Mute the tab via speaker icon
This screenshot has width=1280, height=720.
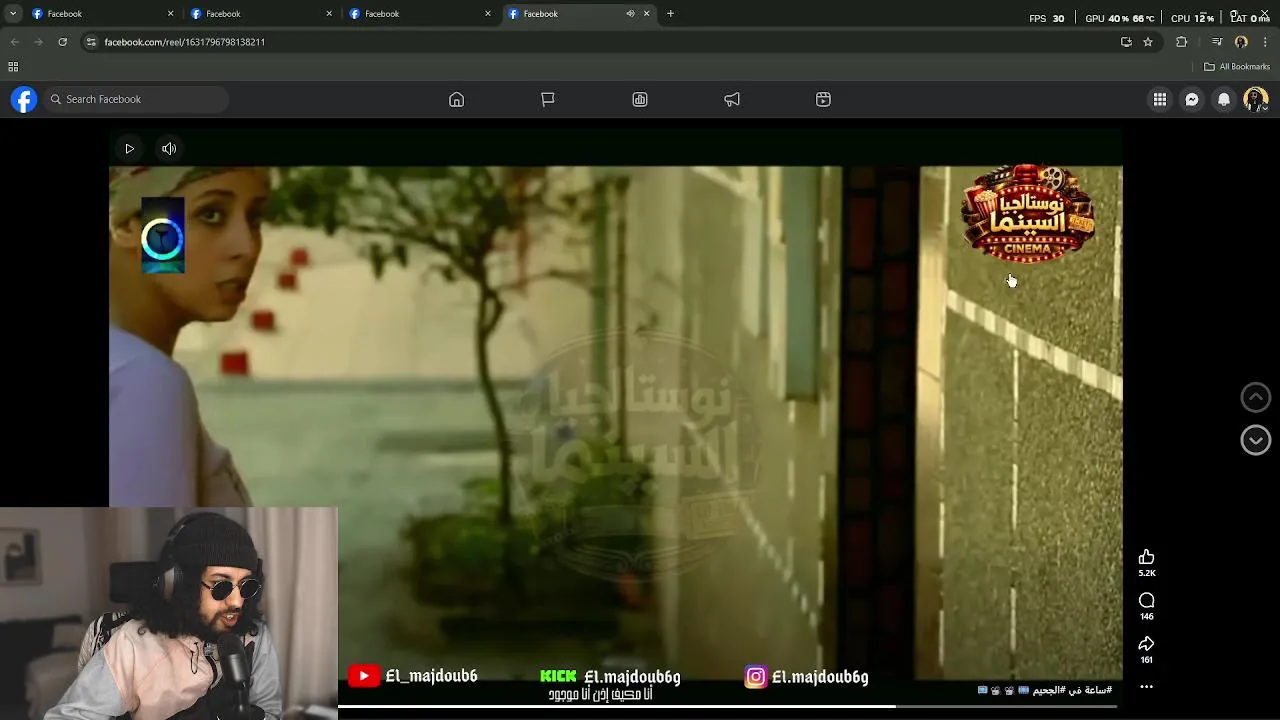pyautogui.click(x=630, y=14)
